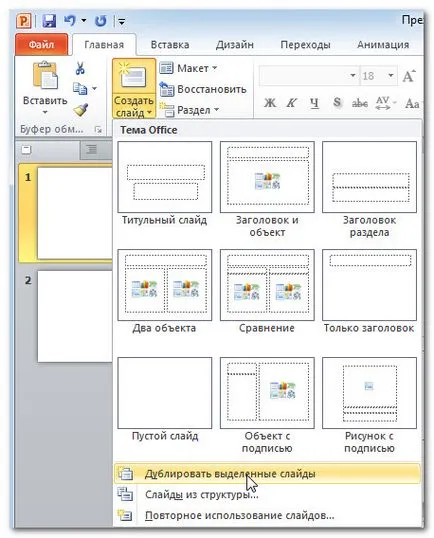This screenshot has width=434, height=538.
Task: Click the Создать слайд icon
Action: (x=134, y=76)
